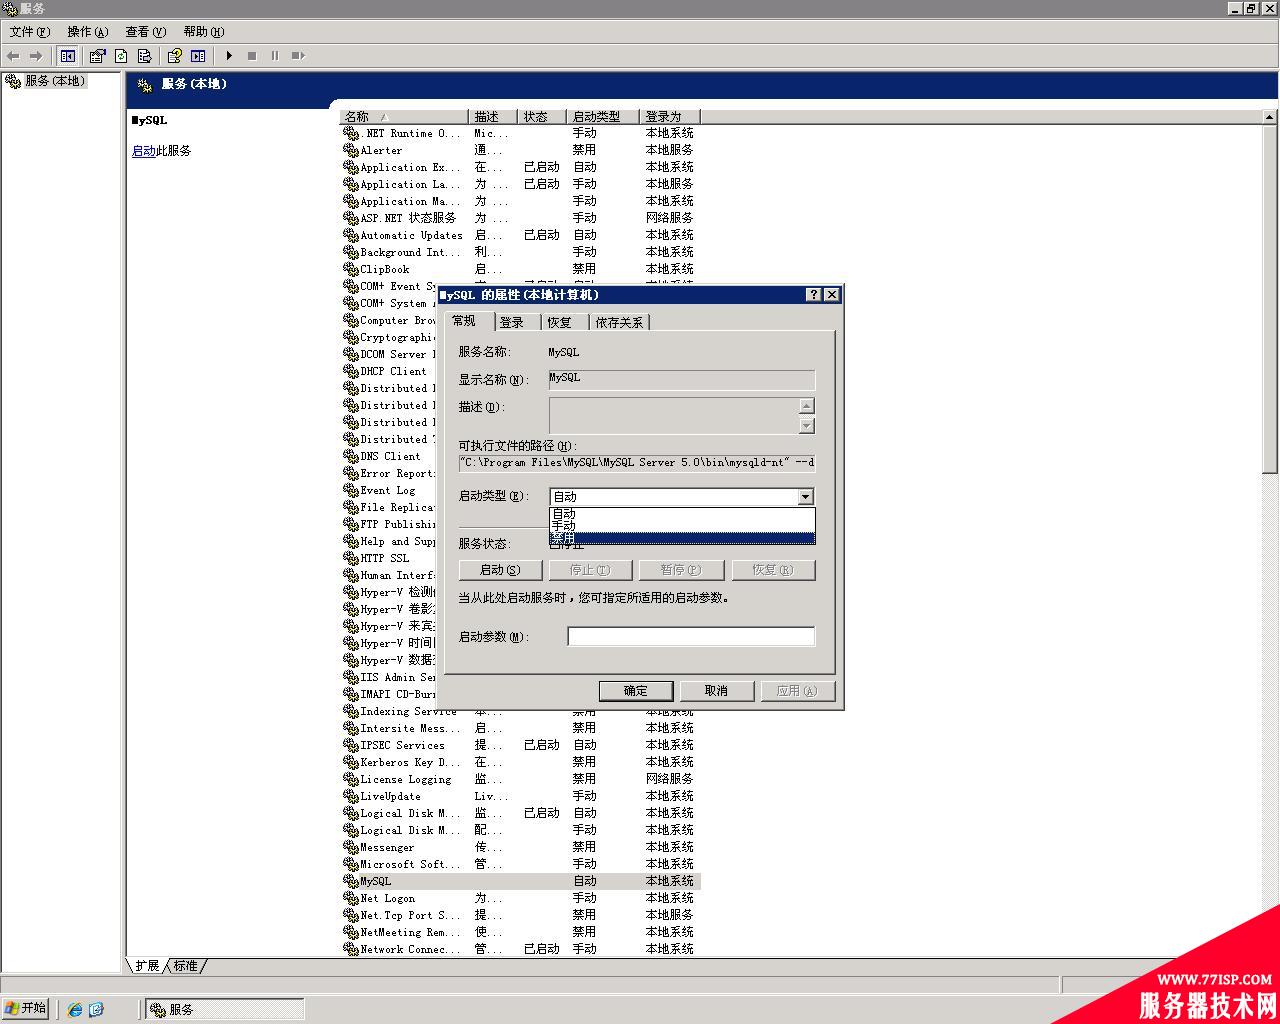Select the Network Connec... service row
Viewport: 1280px width, 1024px height.
click(520, 949)
